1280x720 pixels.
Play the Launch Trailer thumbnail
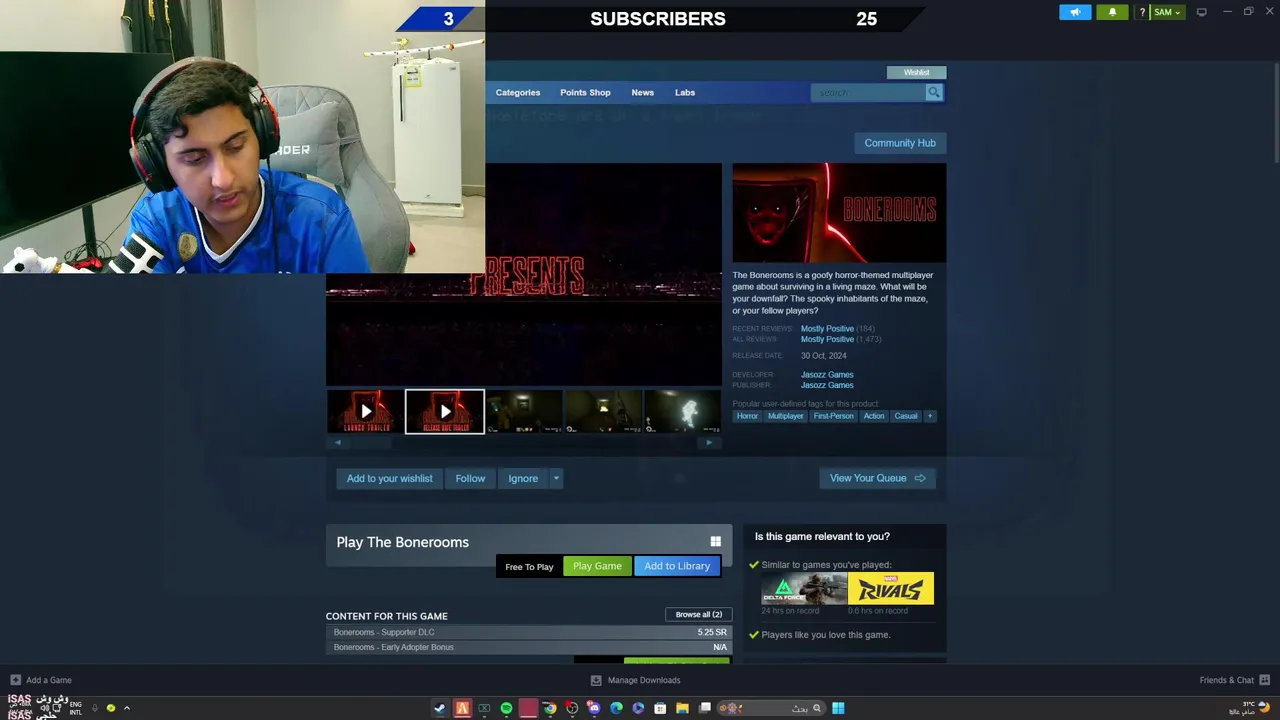point(365,411)
